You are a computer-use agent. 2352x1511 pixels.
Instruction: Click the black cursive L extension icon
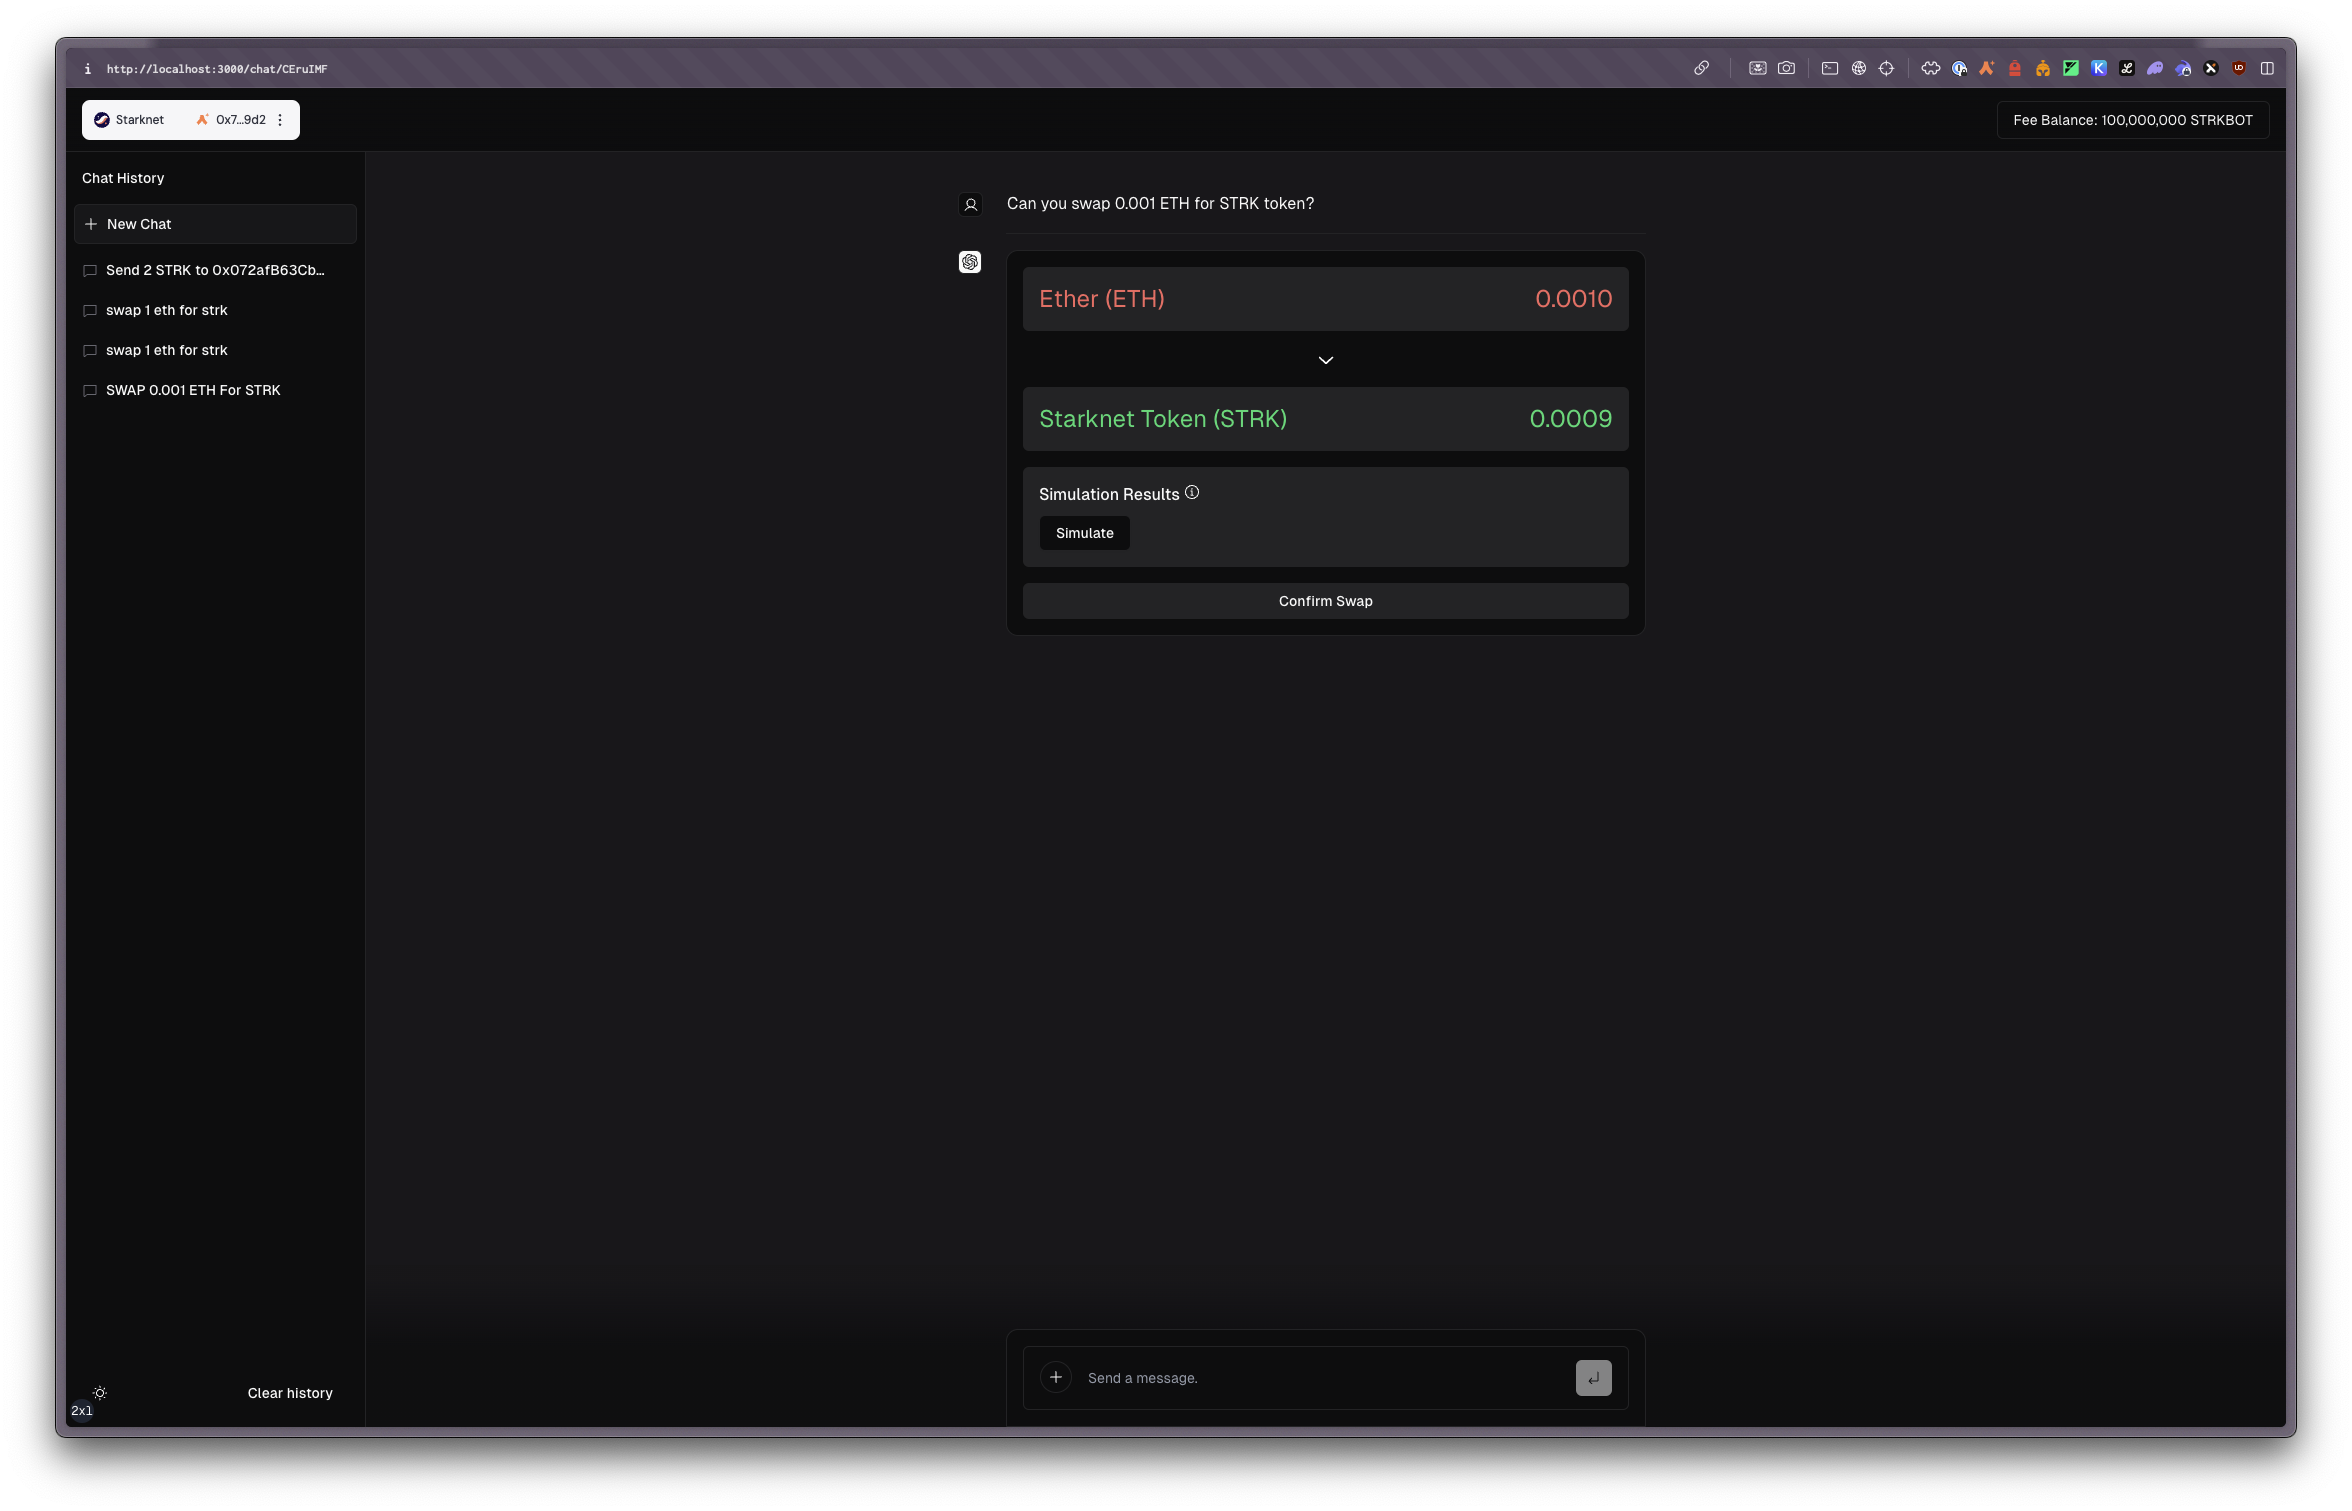(x=2127, y=68)
